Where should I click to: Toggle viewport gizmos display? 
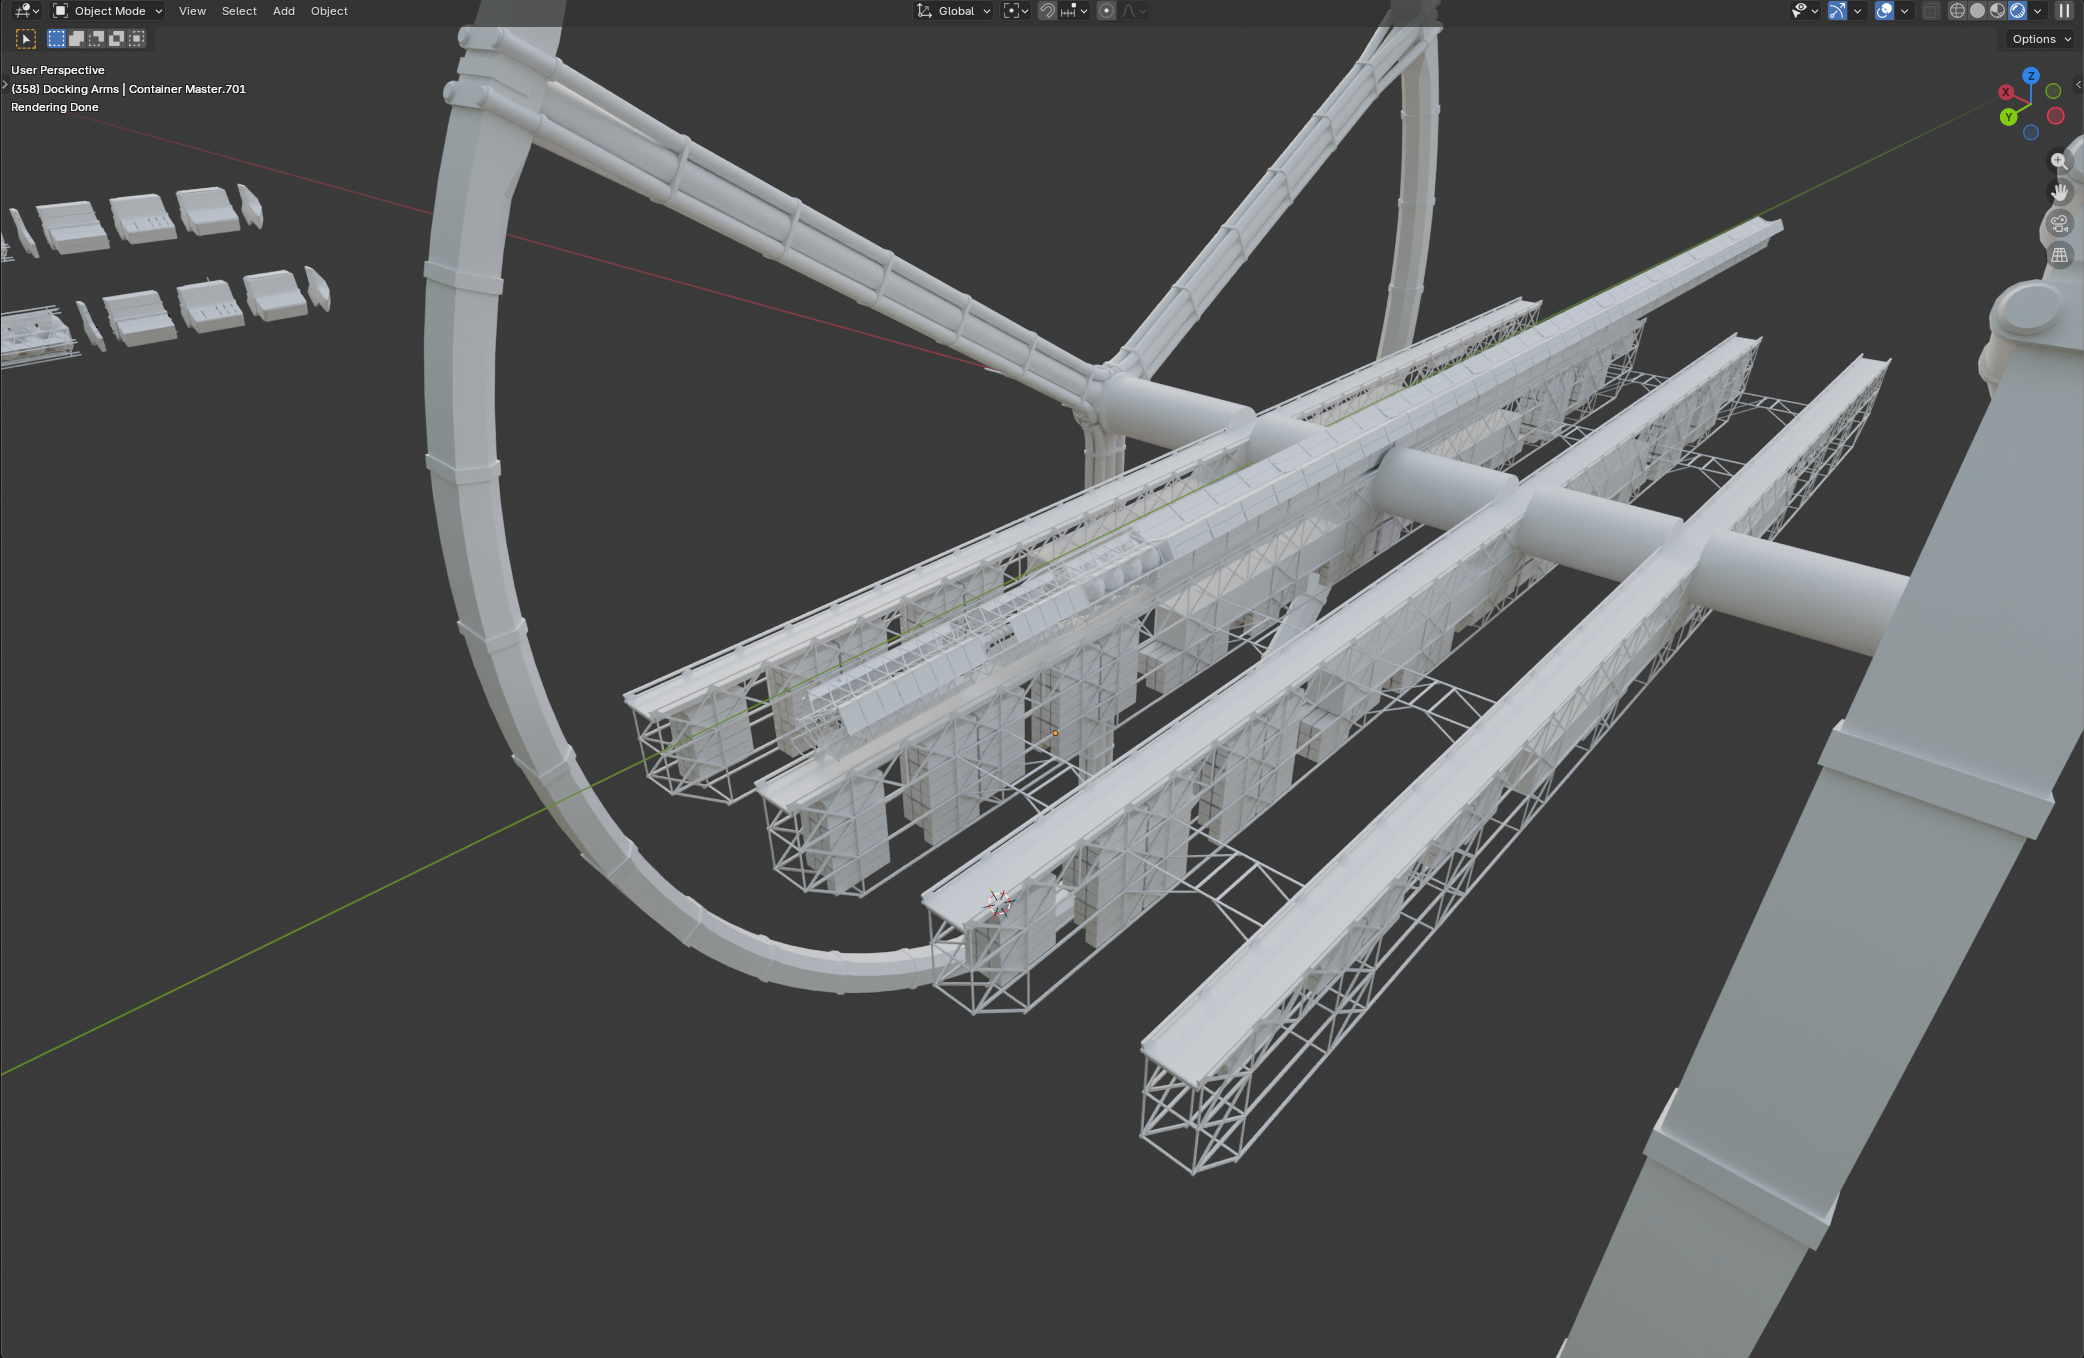point(1837,11)
